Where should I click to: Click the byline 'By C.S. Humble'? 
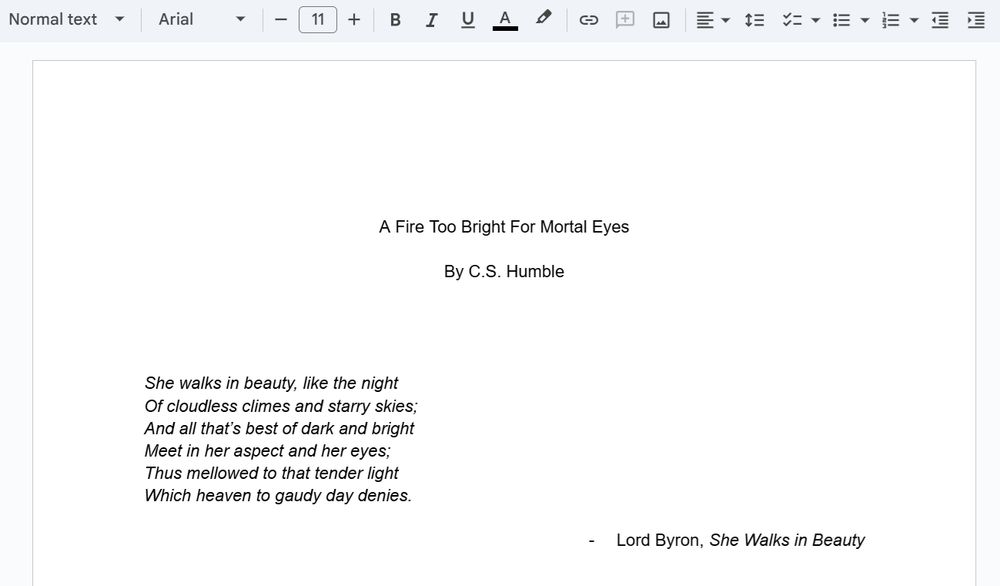(x=504, y=272)
